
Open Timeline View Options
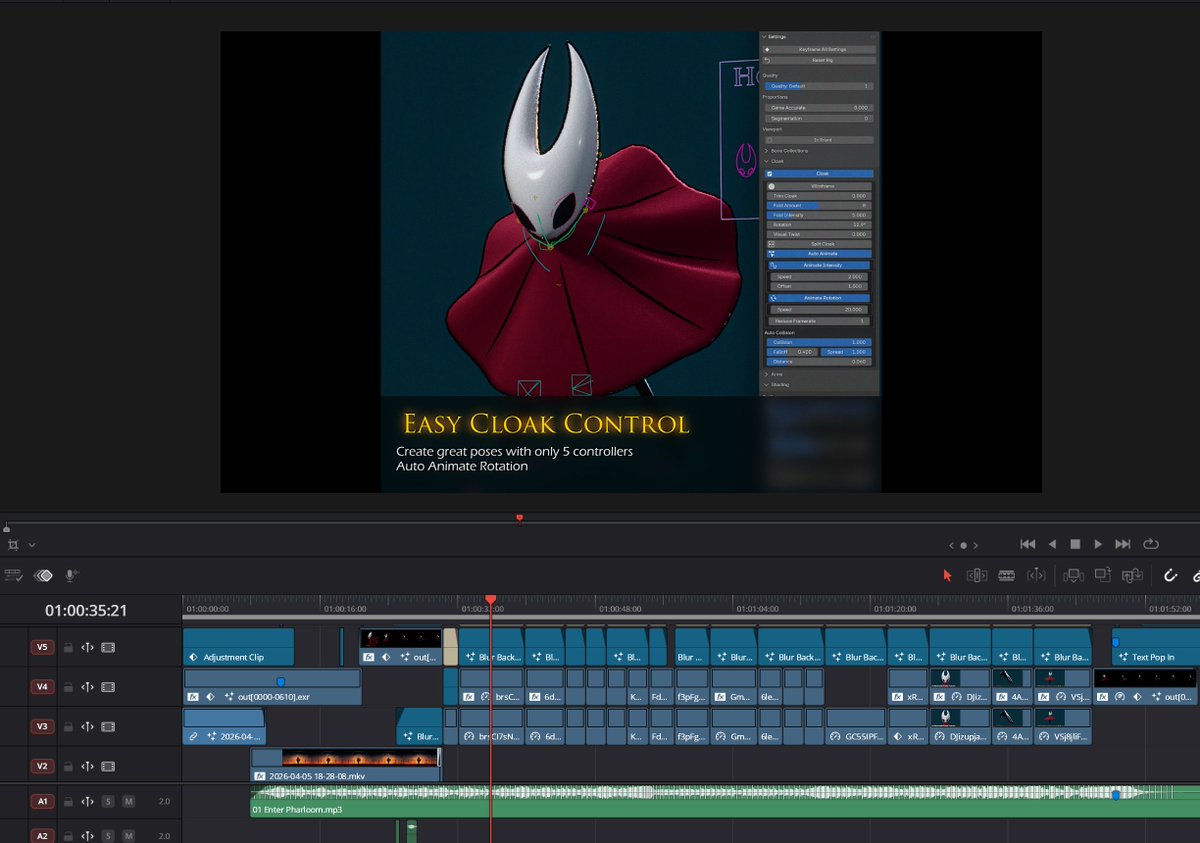click(x=13, y=575)
